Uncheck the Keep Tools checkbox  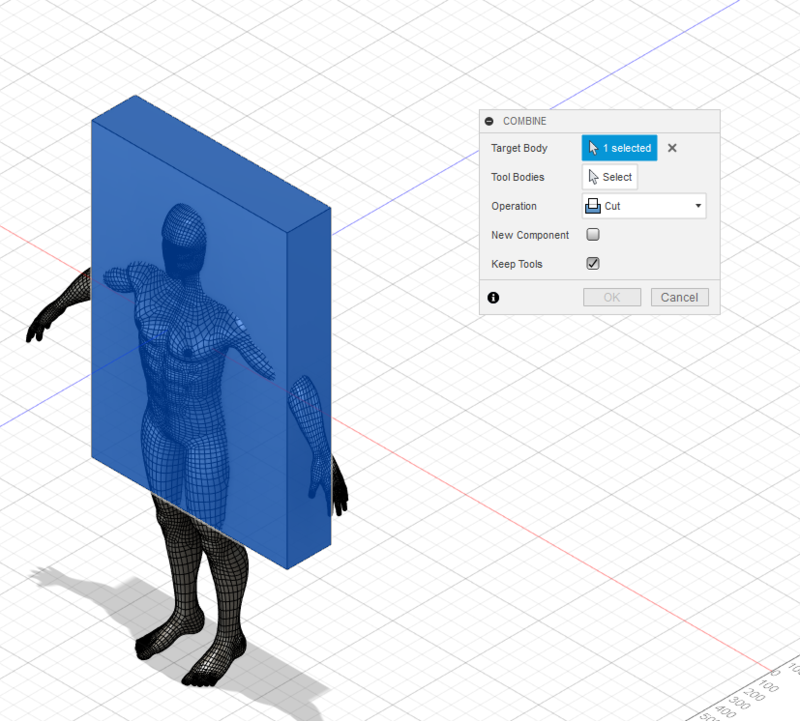593,264
